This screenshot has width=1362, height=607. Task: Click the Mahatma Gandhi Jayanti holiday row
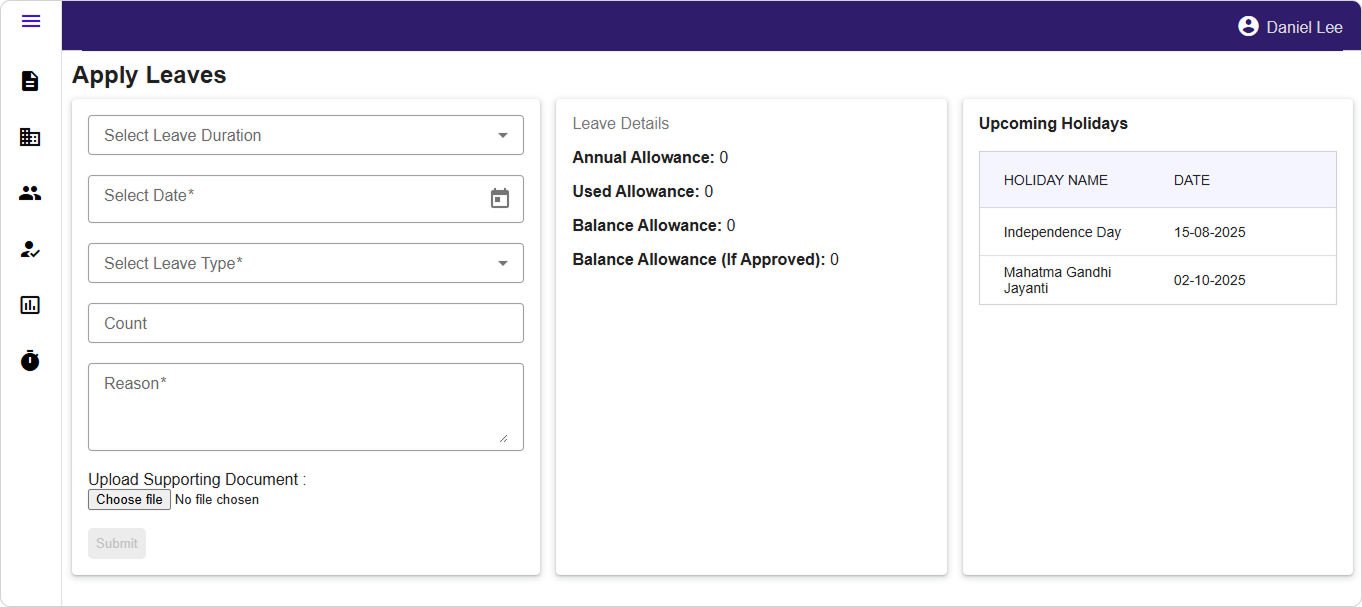point(1157,280)
